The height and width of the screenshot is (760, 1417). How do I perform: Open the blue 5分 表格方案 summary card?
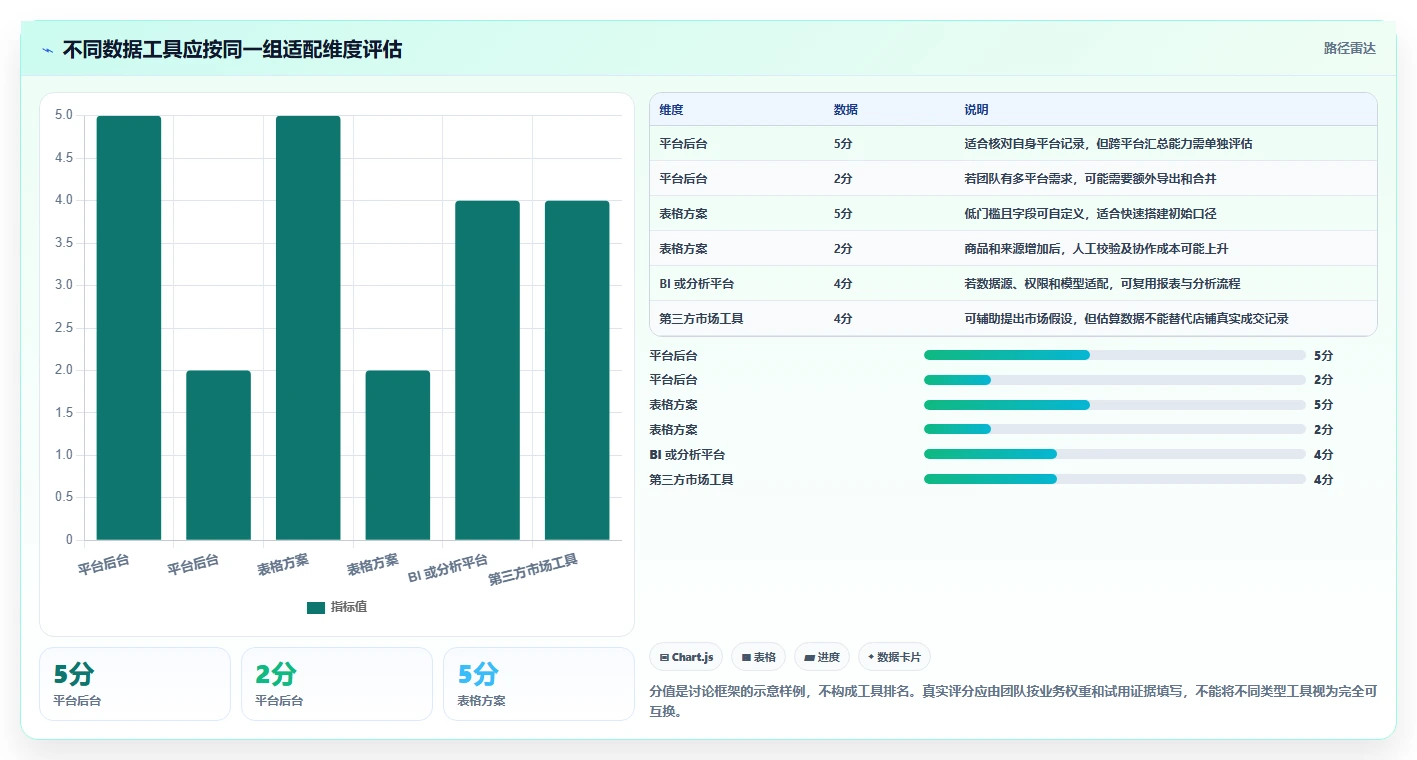click(539, 684)
